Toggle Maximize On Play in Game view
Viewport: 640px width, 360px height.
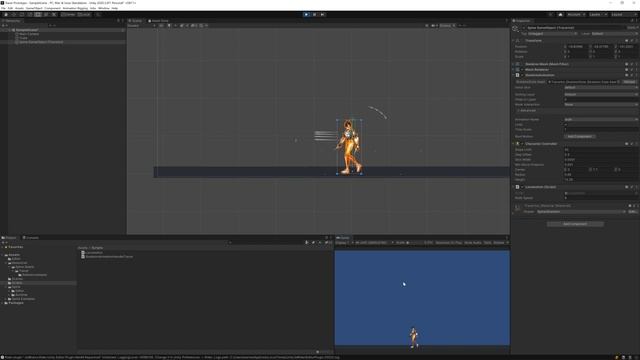click(448, 242)
